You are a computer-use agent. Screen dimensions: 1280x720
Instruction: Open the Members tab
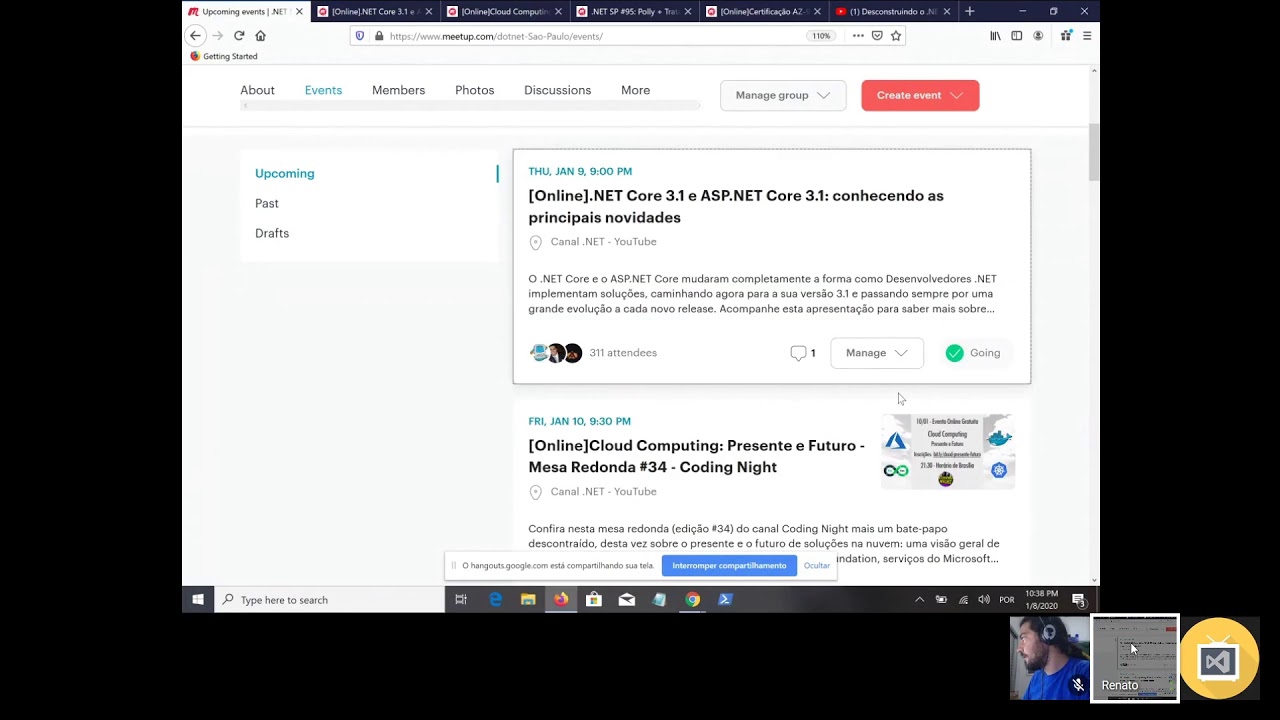click(398, 90)
